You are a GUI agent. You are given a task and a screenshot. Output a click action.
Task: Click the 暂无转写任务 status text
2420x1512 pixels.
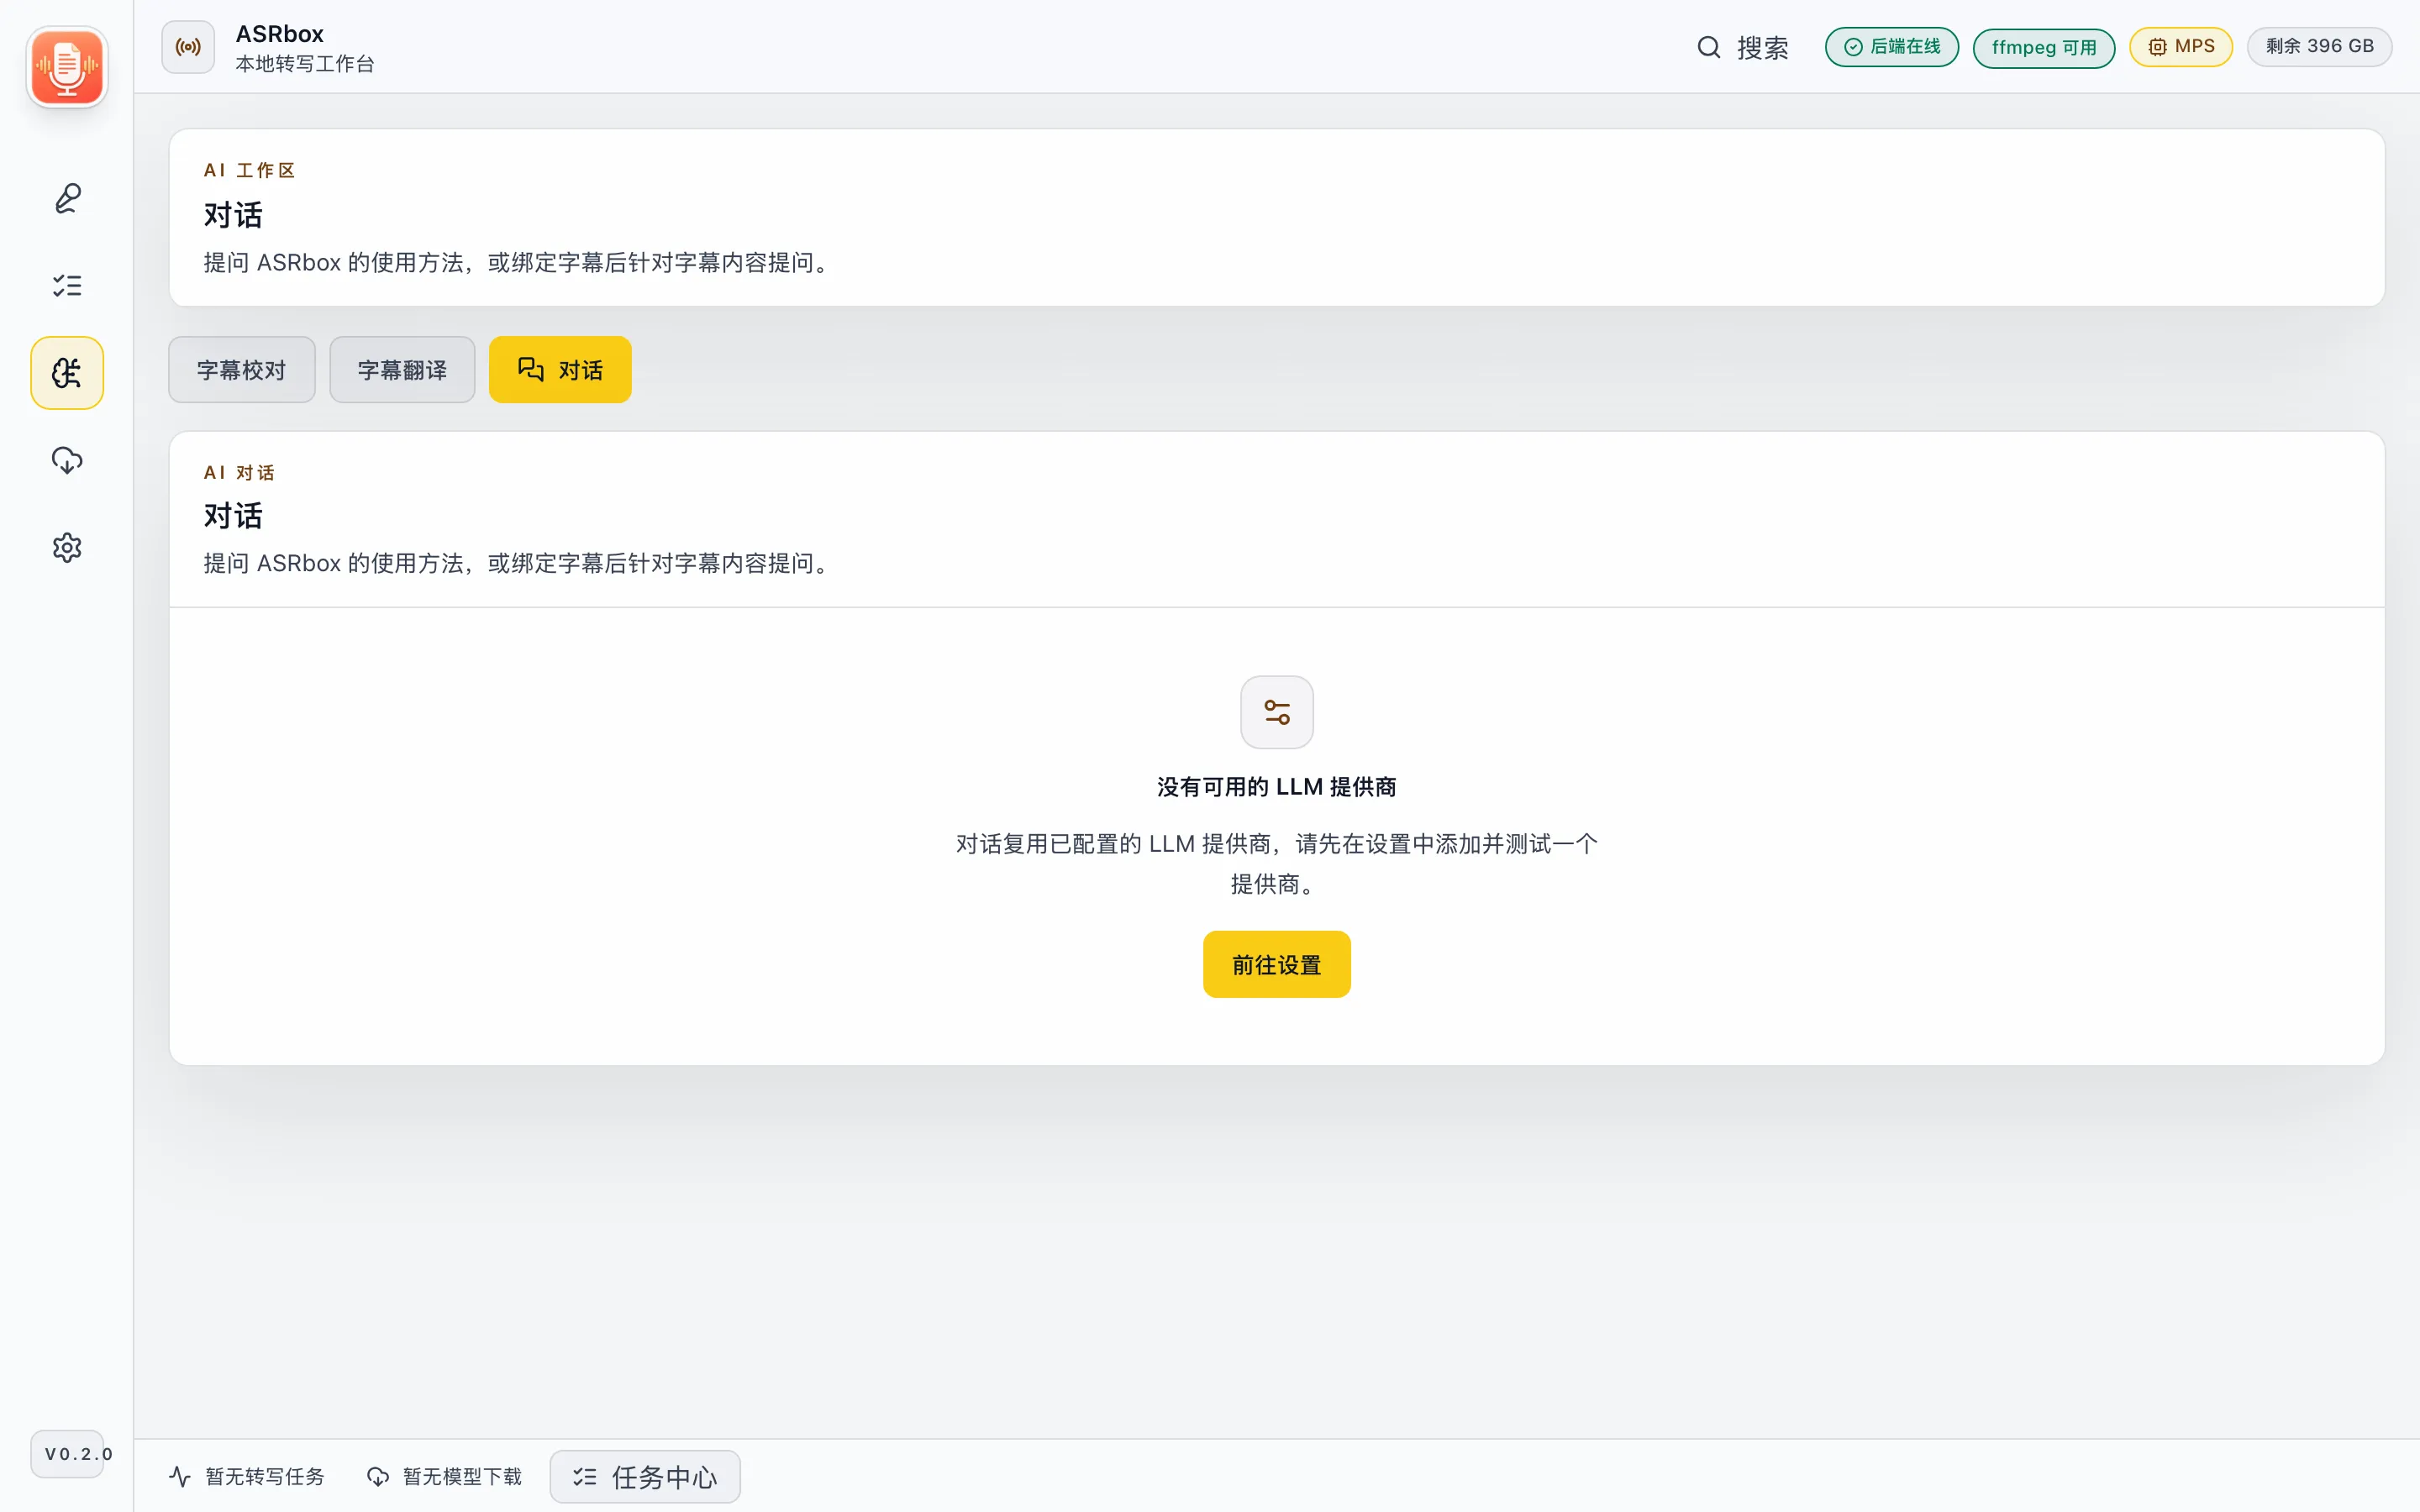(265, 1476)
